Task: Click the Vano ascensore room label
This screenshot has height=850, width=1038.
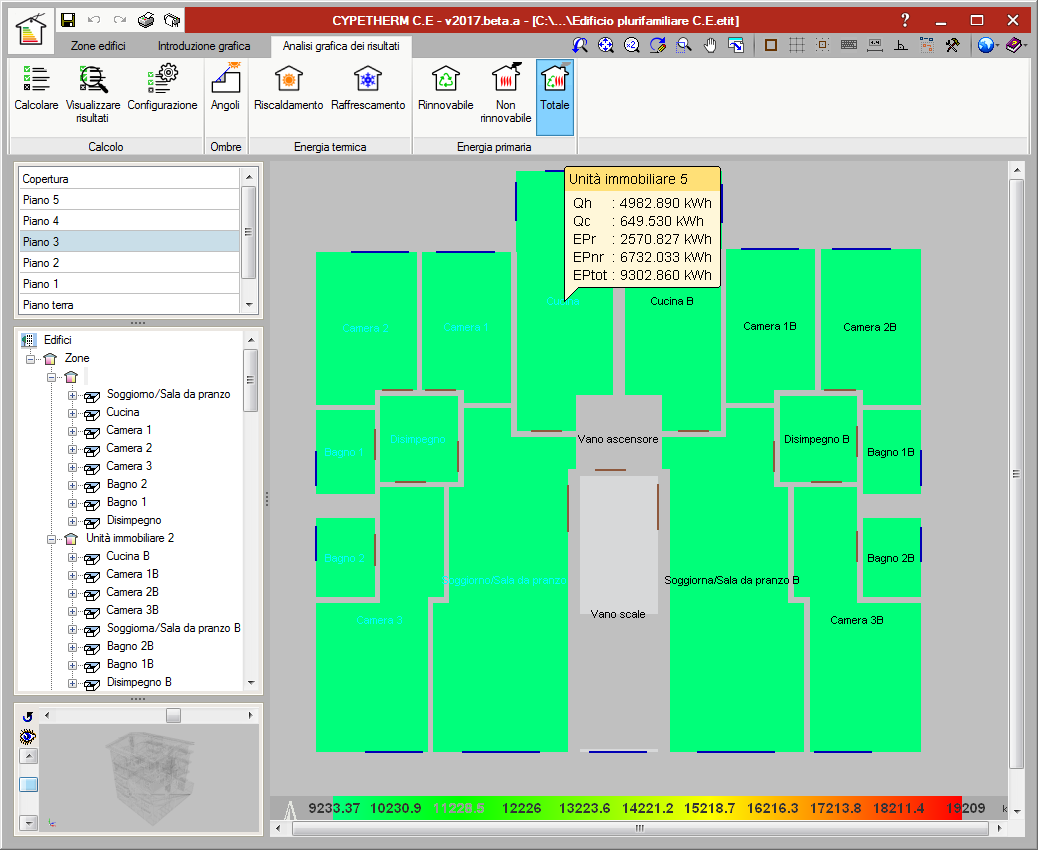Action: coord(618,439)
